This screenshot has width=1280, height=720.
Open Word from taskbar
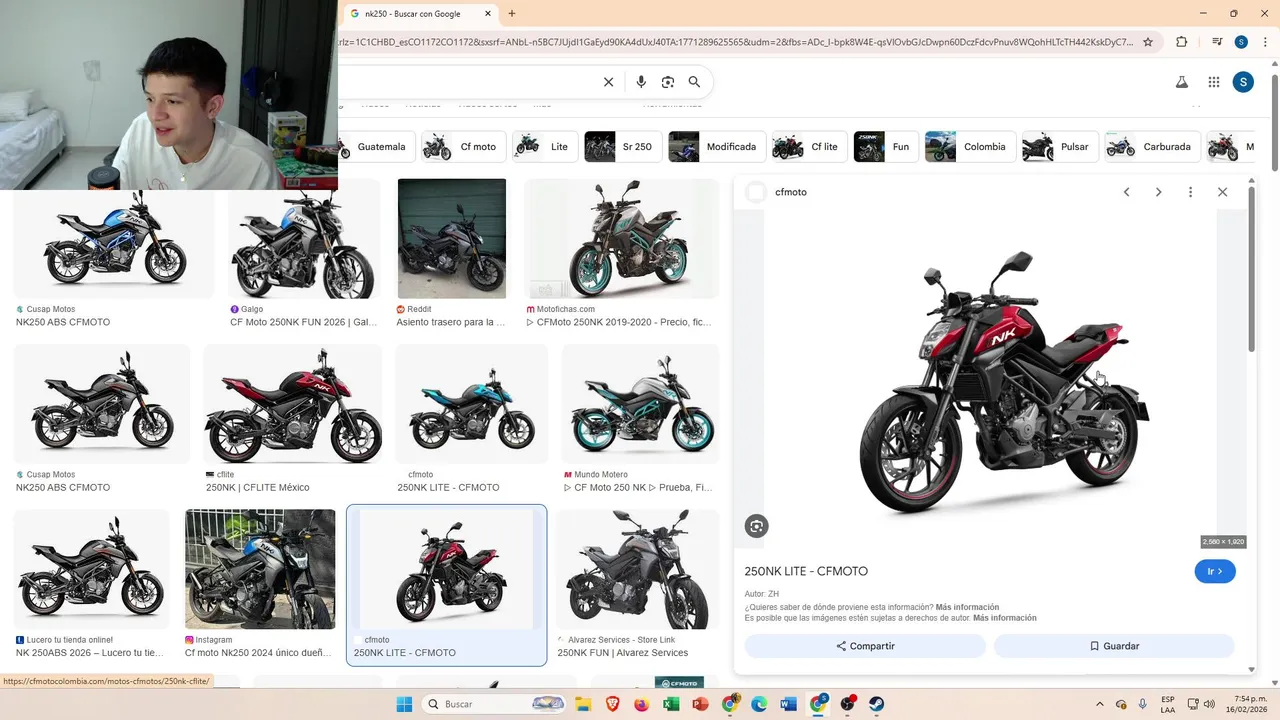[788, 704]
